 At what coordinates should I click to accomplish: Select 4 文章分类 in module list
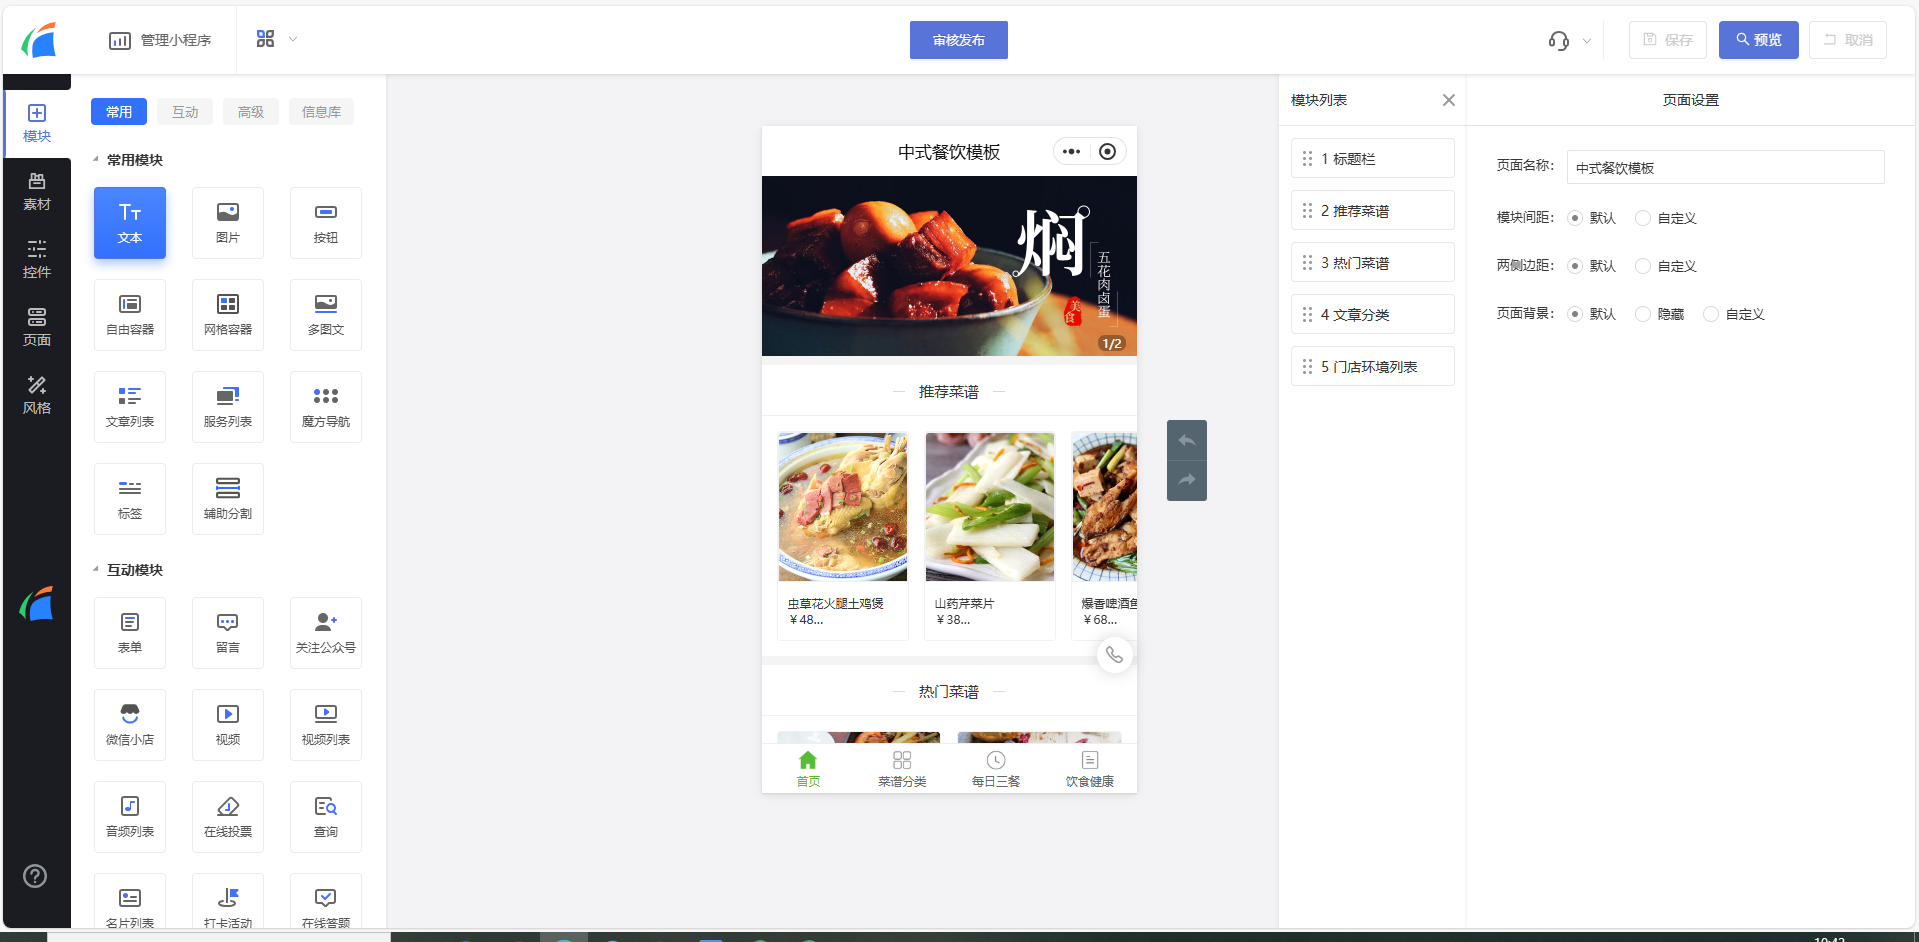click(x=1373, y=314)
